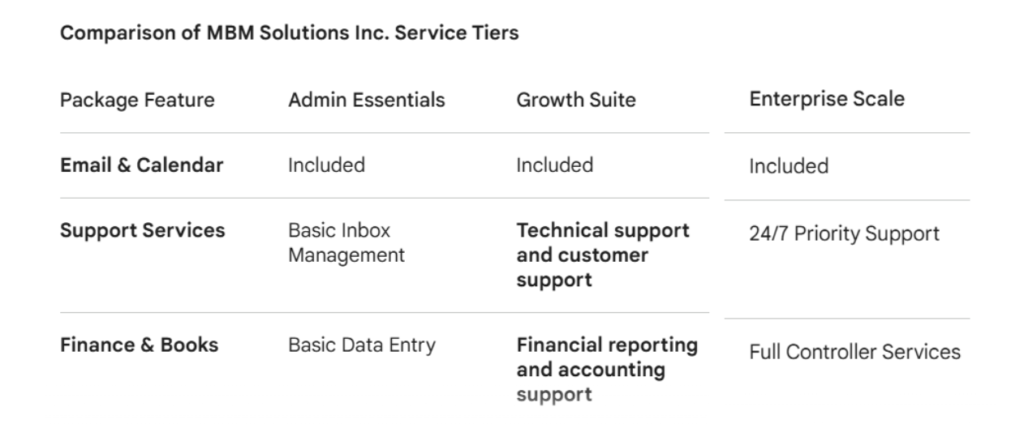Click the "Admin Essentials" column header
1024x424 pixels.
pyautogui.click(x=366, y=100)
